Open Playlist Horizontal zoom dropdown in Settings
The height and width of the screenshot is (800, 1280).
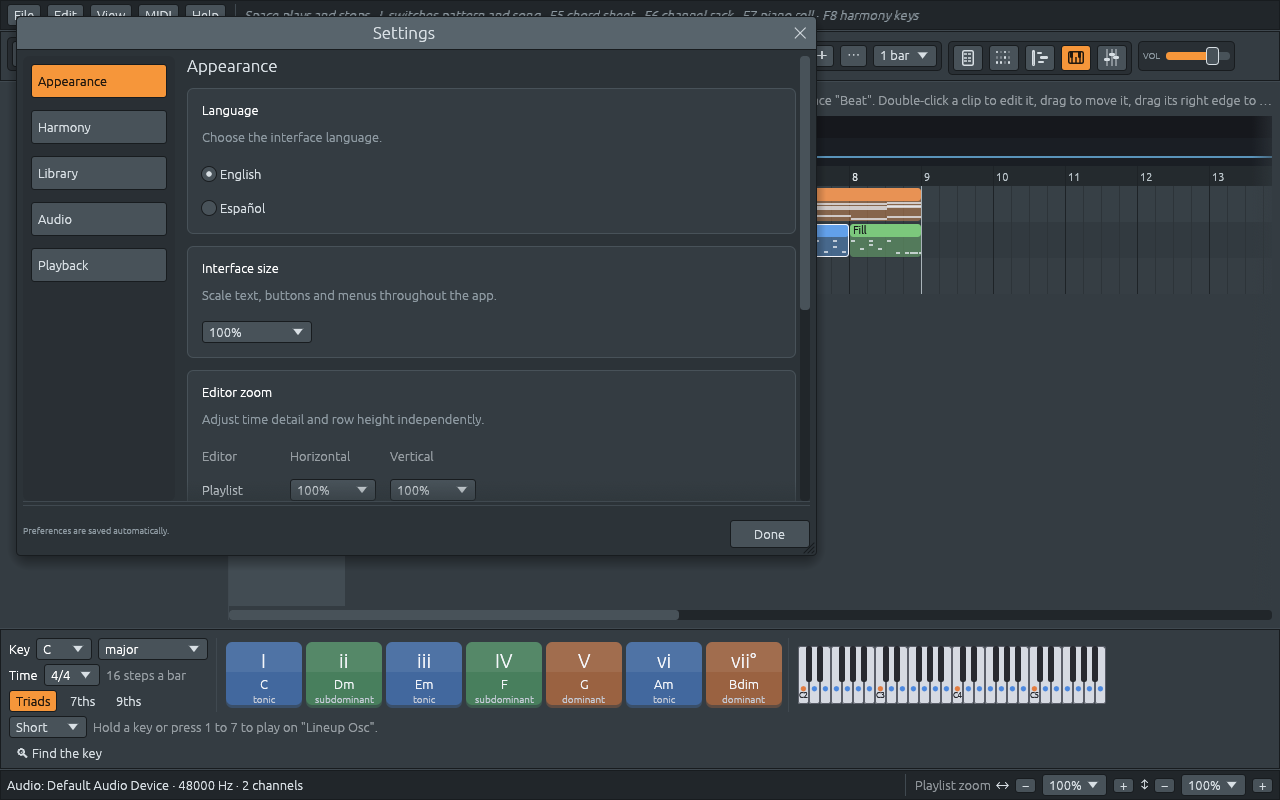coord(333,490)
